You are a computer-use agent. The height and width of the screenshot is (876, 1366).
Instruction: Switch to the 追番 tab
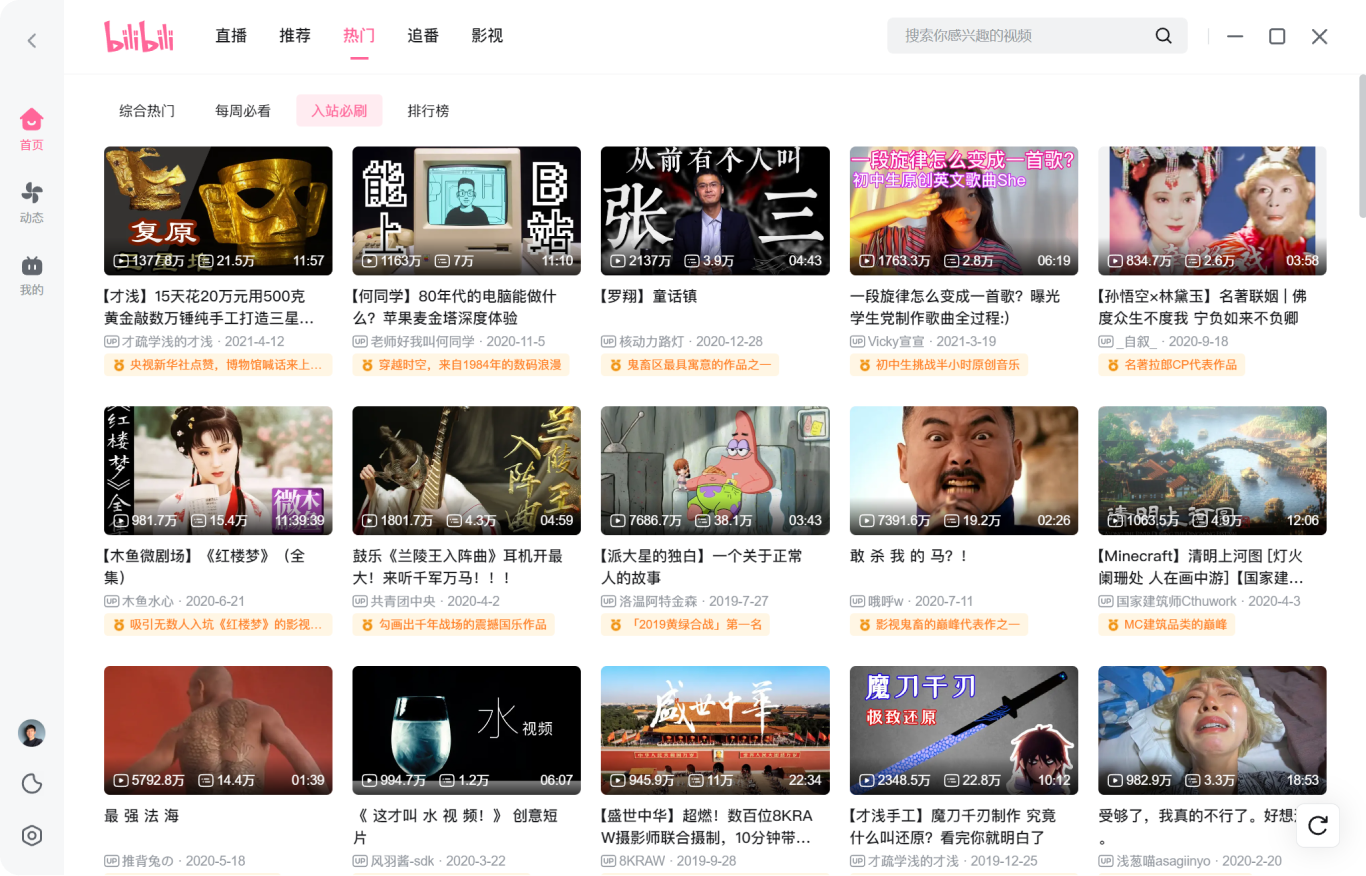(x=422, y=34)
